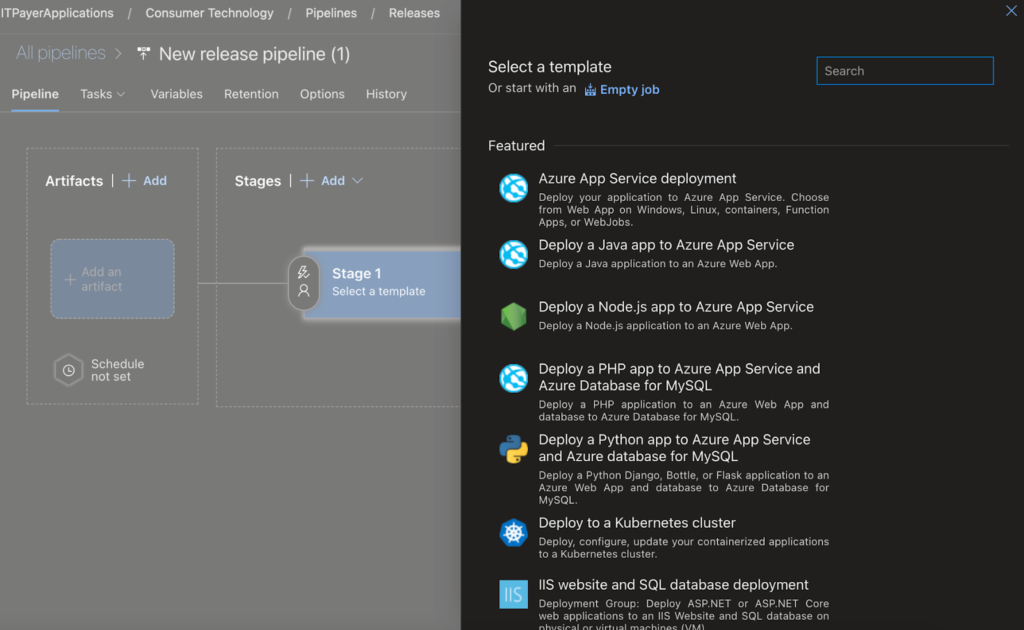Click the plus icon in Add an artifact
This screenshot has width=1024, height=630.
(71, 279)
